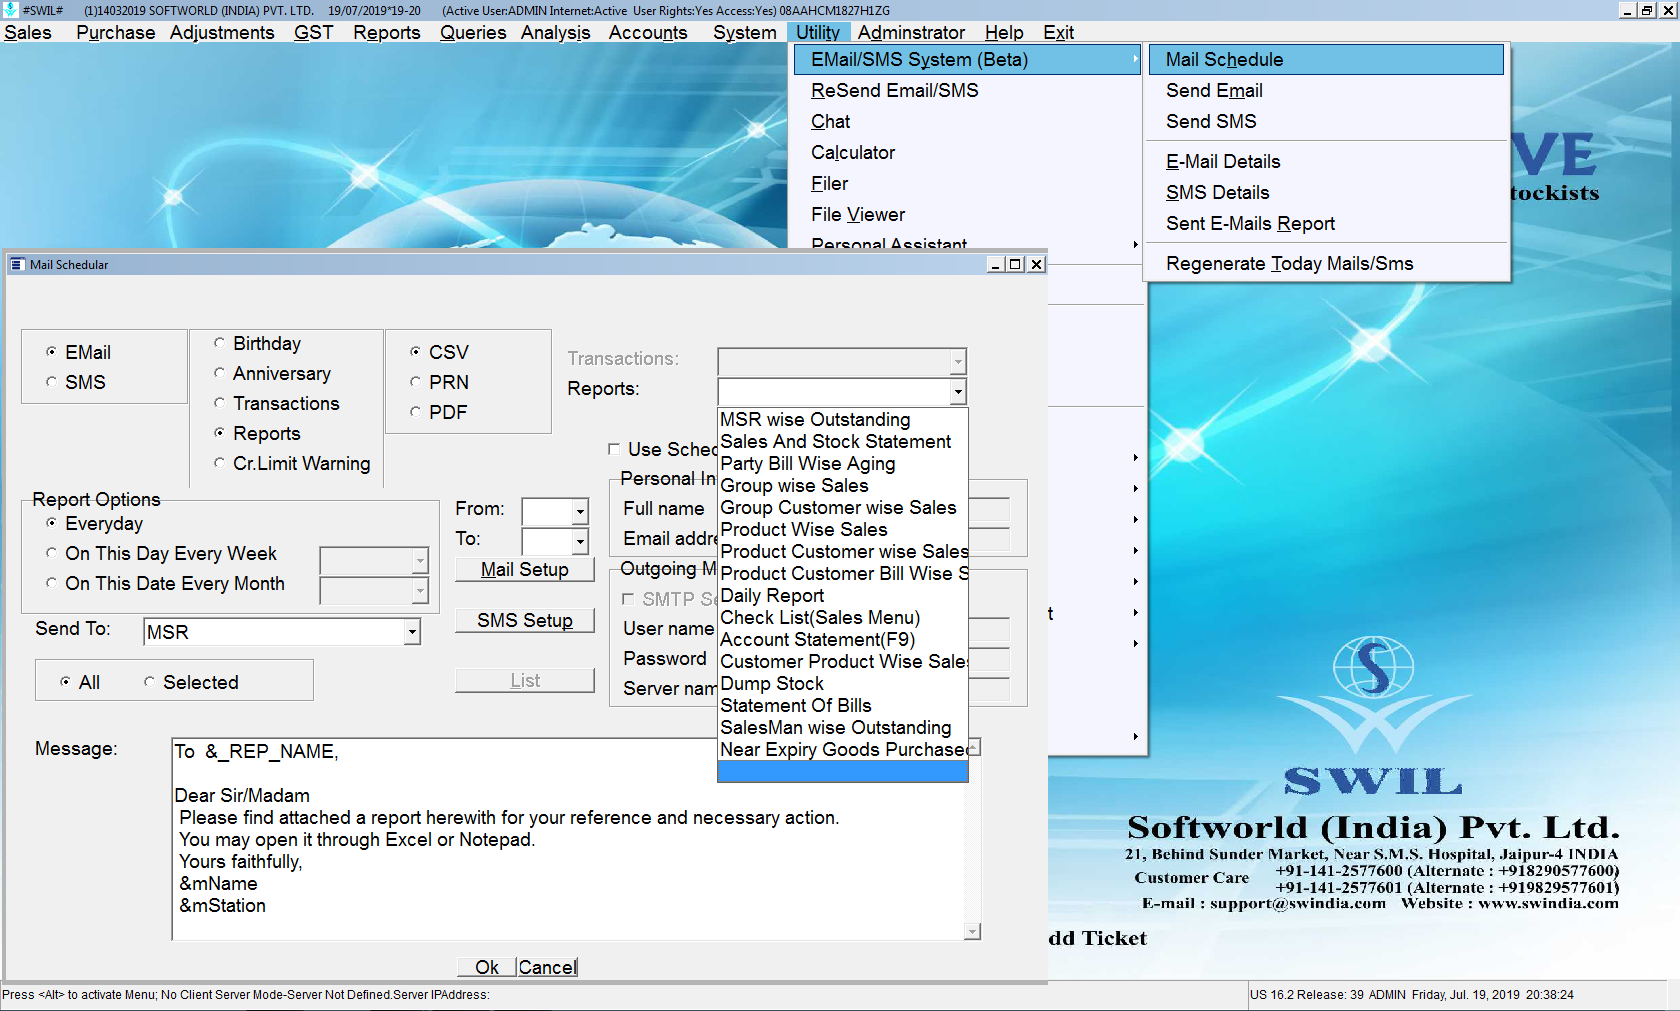
Task: Open the Send To MSR dropdown
Action: (412, 632)
